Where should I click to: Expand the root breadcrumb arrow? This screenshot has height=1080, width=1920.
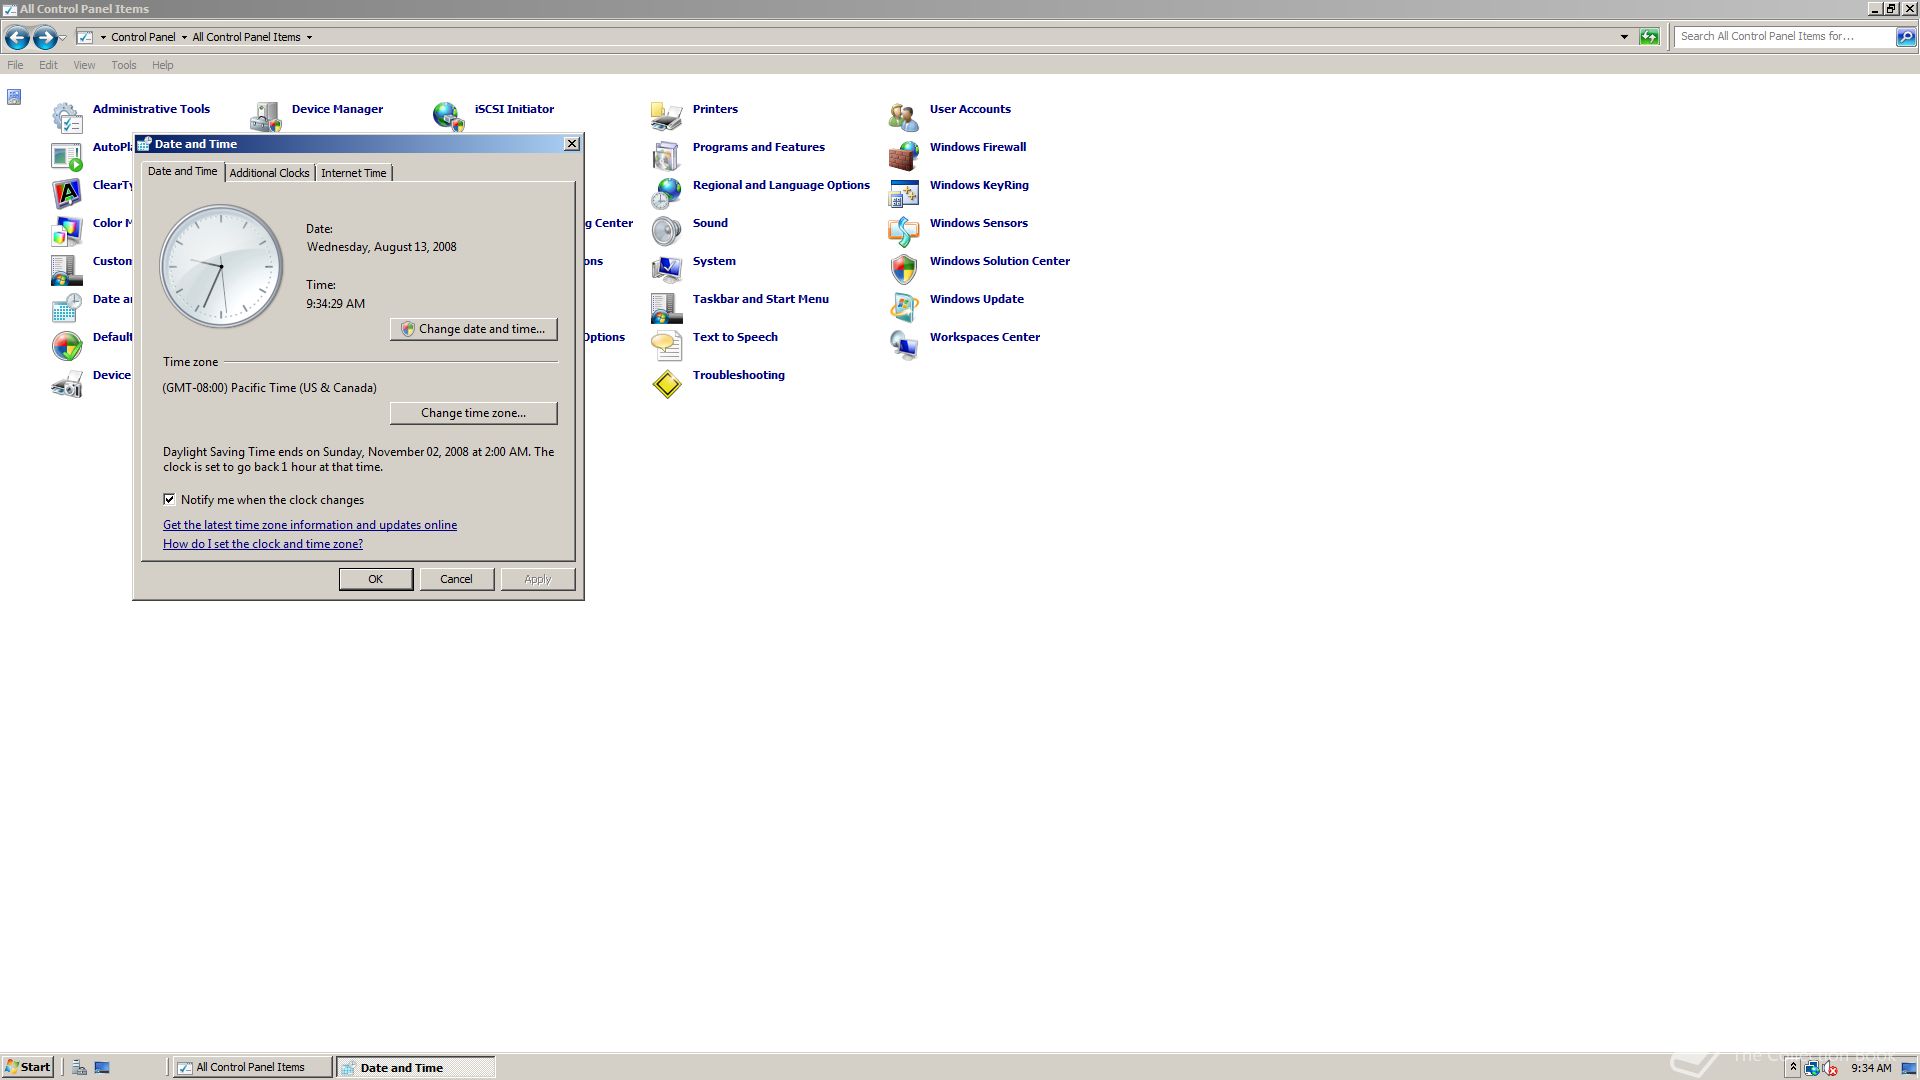click(x=103, y=37)
